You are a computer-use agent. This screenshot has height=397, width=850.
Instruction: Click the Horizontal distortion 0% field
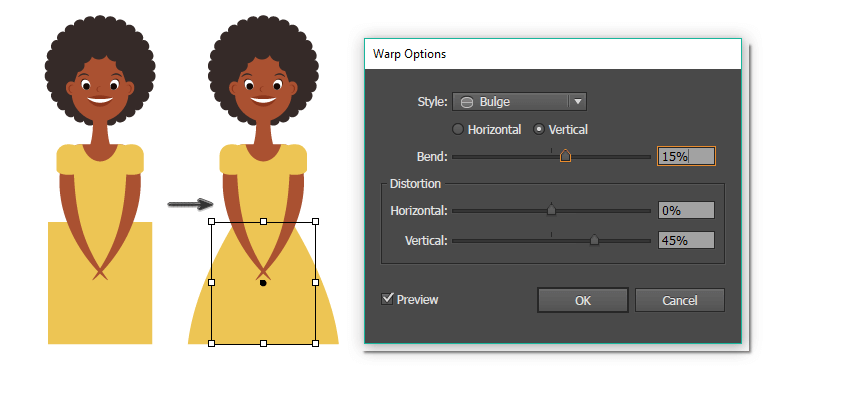[686, 210]
